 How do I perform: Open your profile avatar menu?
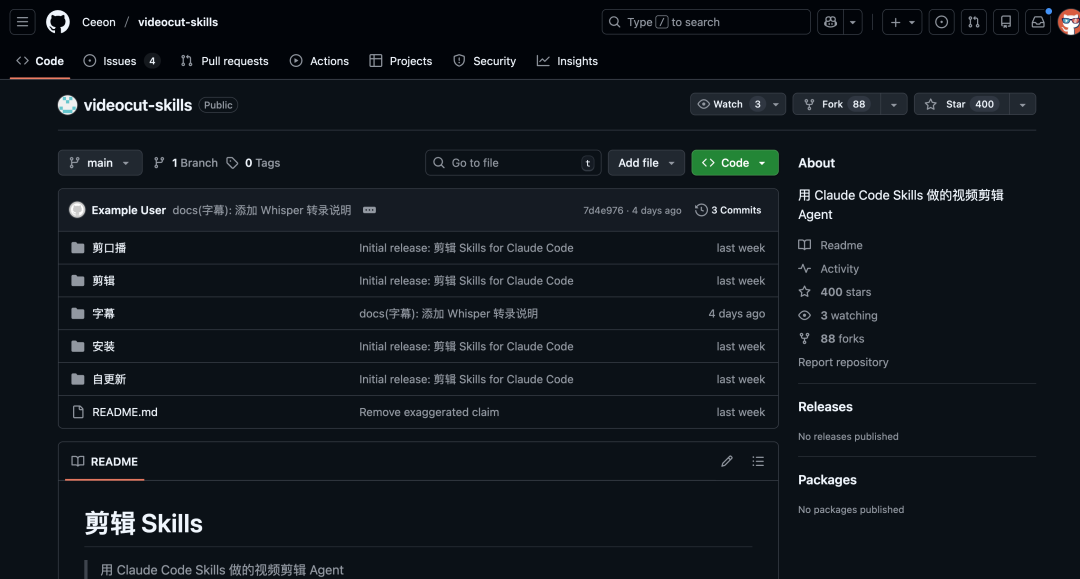(x=1068, y=21)
